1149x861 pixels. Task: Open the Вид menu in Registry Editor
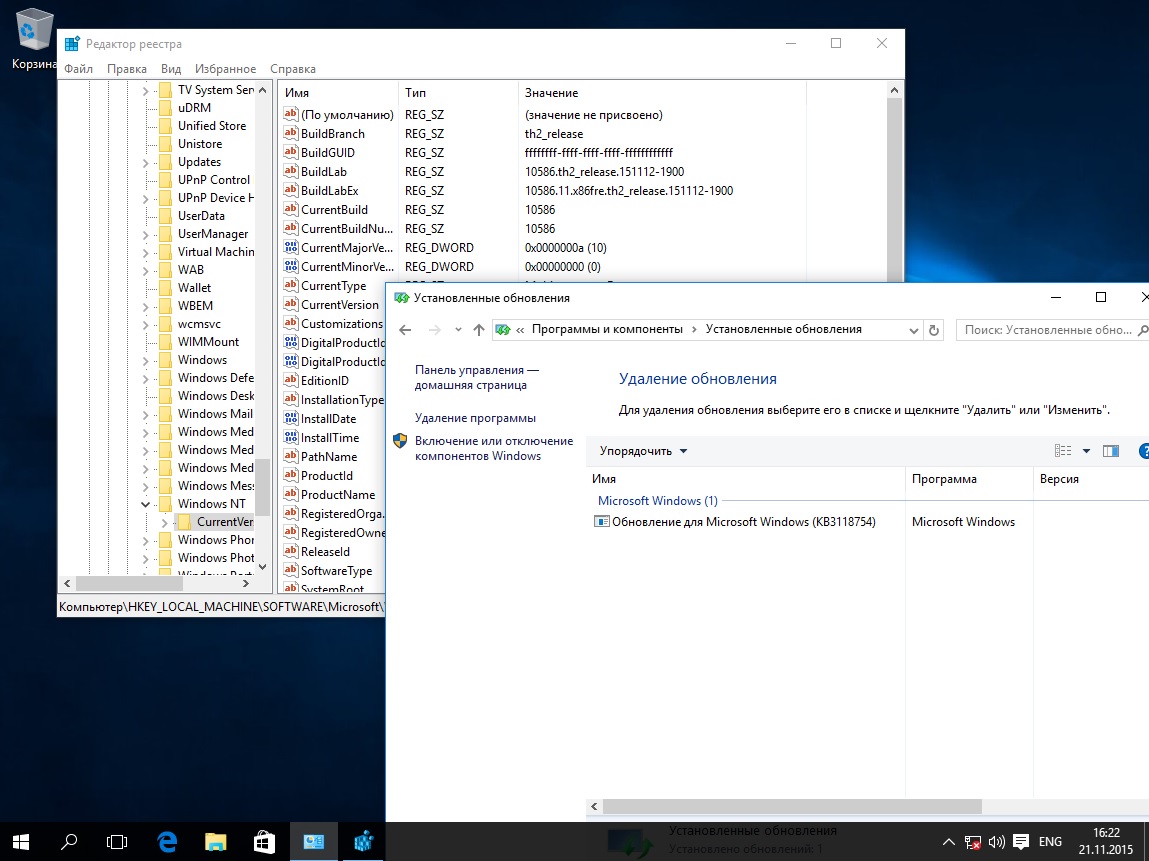171,69
